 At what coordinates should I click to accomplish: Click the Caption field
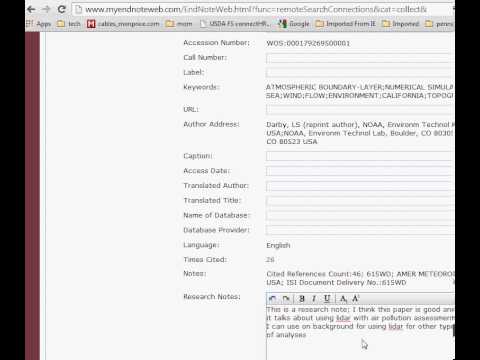tap(360, 156)
